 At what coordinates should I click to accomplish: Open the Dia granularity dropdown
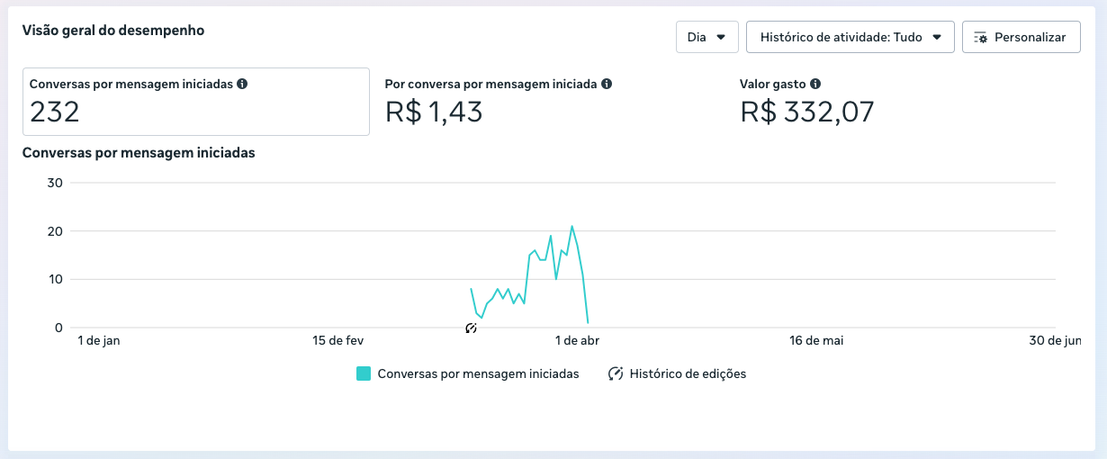[707, 37]
